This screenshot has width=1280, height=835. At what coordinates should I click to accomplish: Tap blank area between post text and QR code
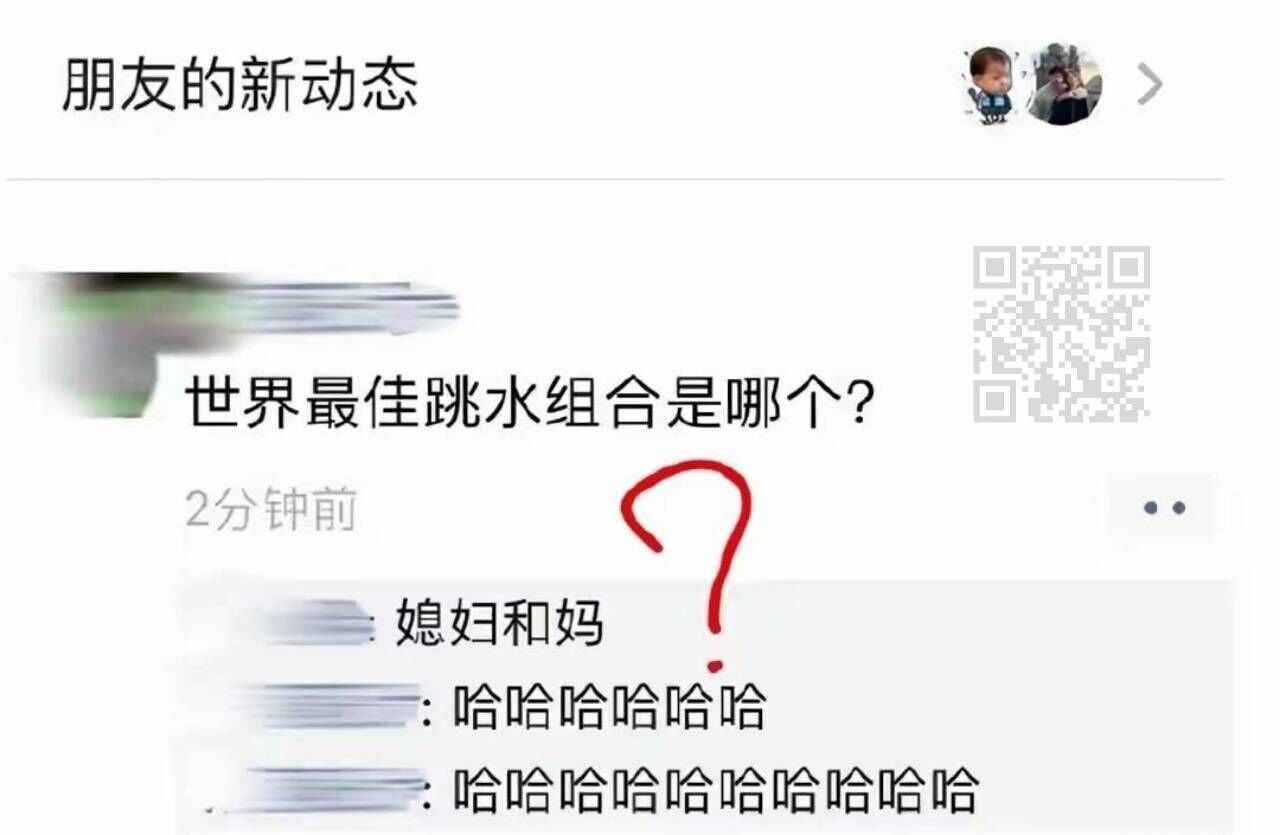tap(925, 402)
